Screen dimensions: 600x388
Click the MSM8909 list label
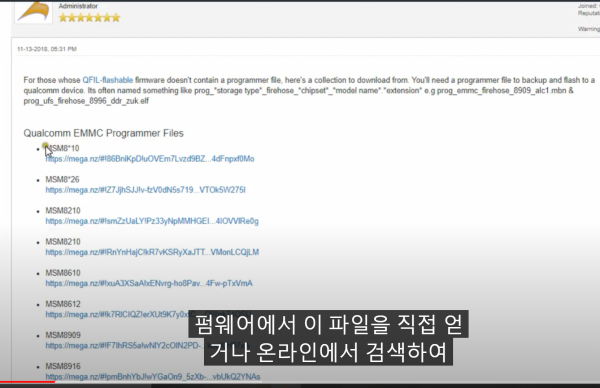(x=63, y=335)
